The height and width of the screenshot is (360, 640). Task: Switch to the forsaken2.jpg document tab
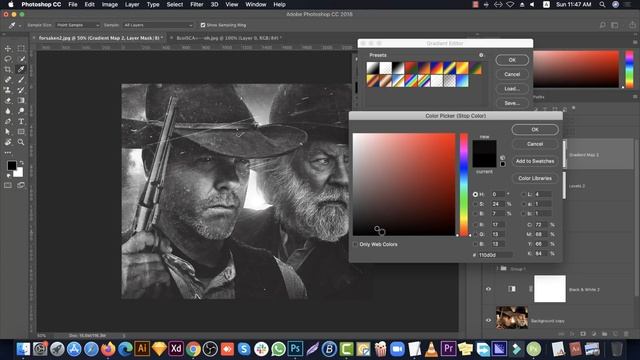coord(99,38)
